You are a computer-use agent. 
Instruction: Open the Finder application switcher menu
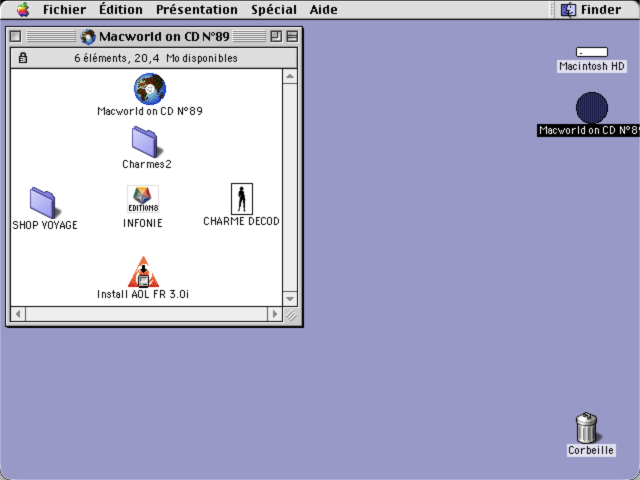(591, 10)
